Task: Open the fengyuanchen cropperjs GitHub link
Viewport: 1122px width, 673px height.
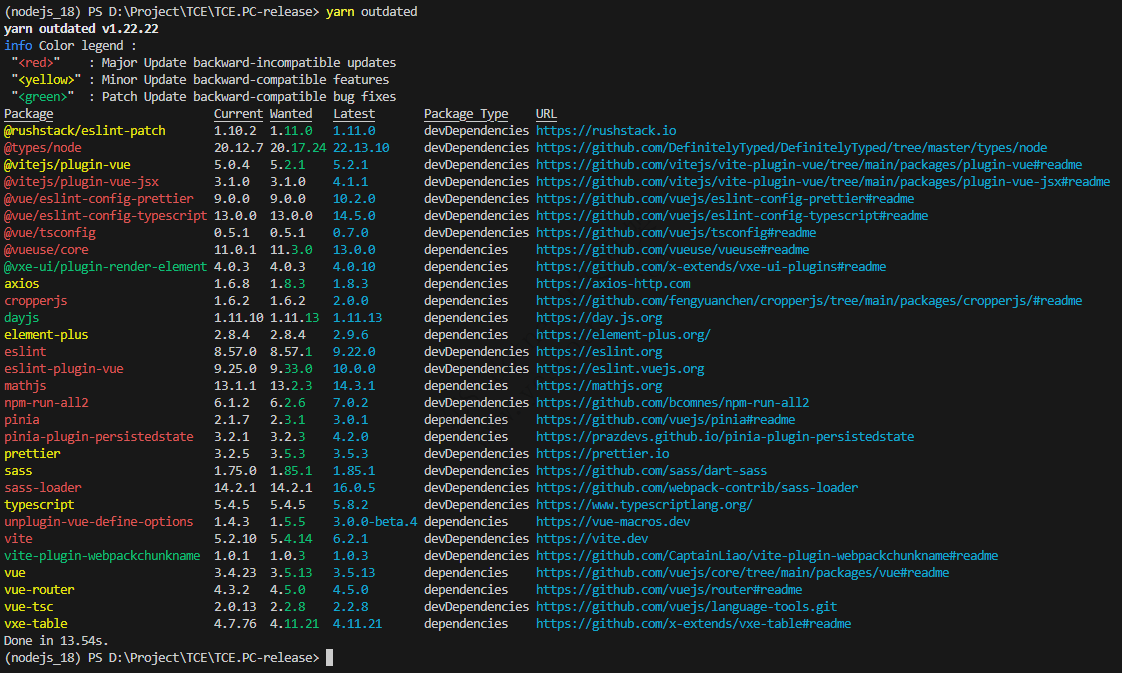Action: pyautogui.click(x=809, y=301)
